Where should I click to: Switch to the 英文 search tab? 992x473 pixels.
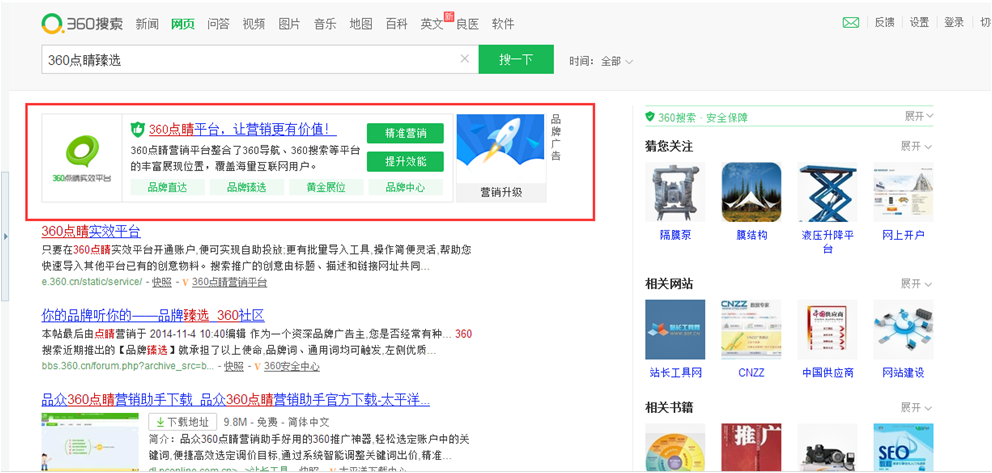pyautogui.click(x=432, y=24)
